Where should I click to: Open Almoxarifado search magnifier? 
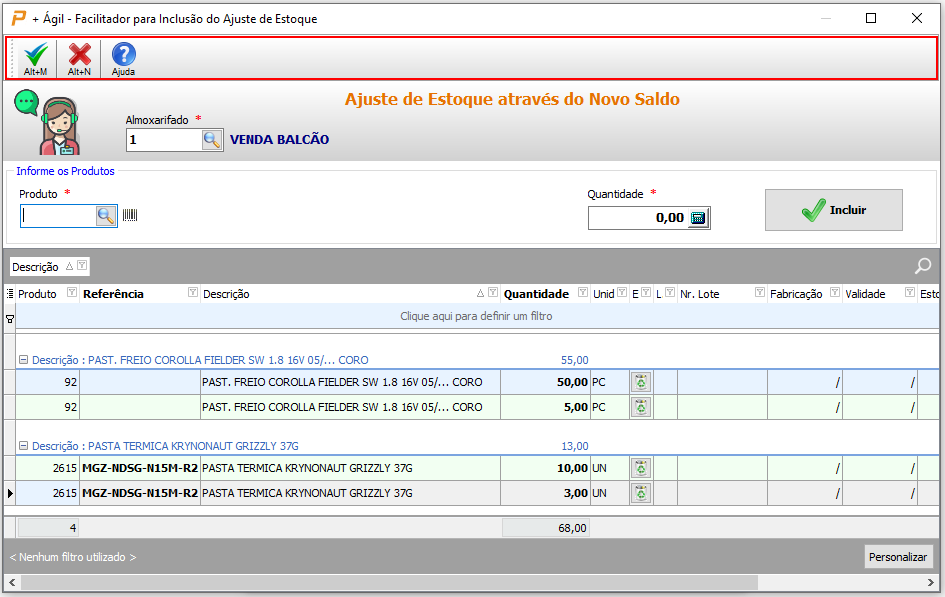(x=212, y=140)
